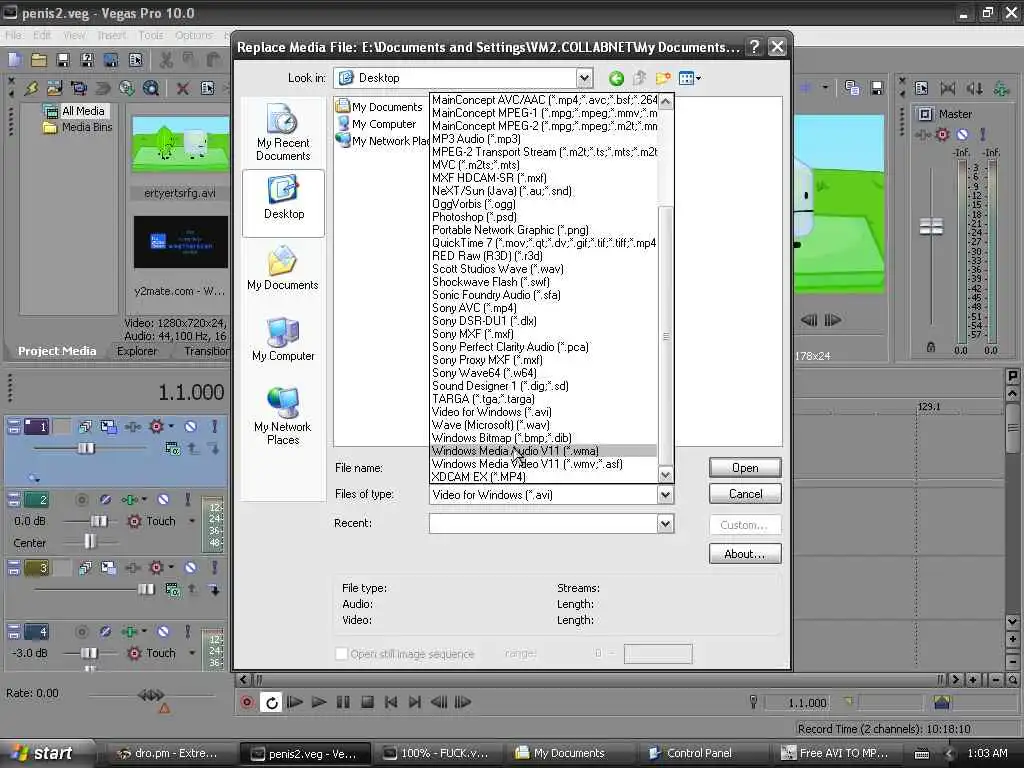1024x768 pixels.
Task: Arm track 4 for record
Action: [x=82, y=632]
